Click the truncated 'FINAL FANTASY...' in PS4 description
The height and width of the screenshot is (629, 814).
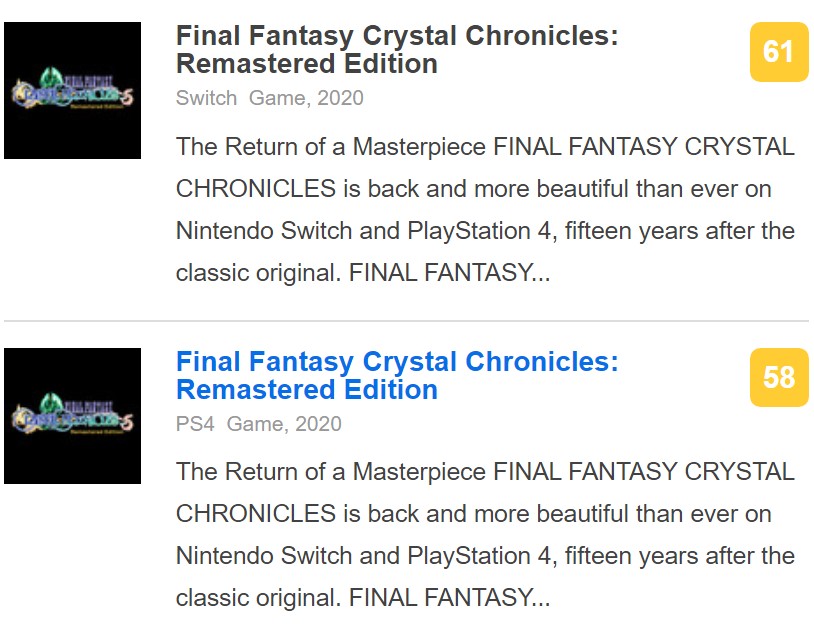click(x=449, y=598)
